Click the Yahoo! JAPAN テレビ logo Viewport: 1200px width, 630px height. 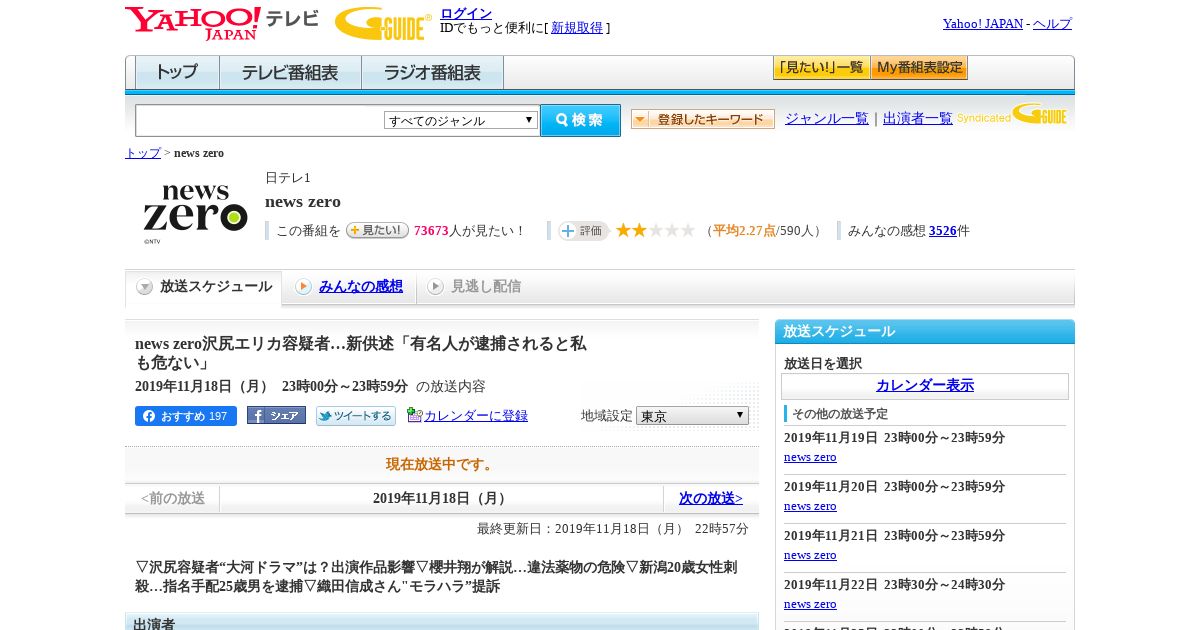point(222,23)
